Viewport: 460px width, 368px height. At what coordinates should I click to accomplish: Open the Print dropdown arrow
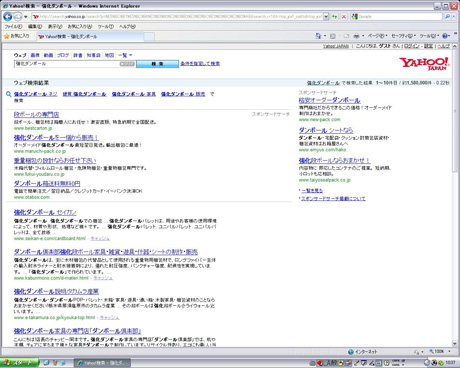point(363,36)
